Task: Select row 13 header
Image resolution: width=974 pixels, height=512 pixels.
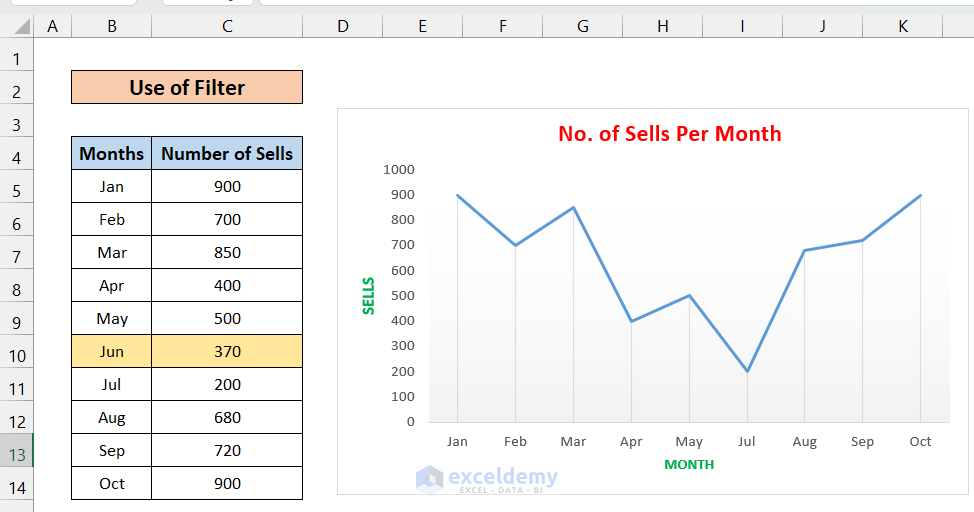Action: [x=17, y=454]
